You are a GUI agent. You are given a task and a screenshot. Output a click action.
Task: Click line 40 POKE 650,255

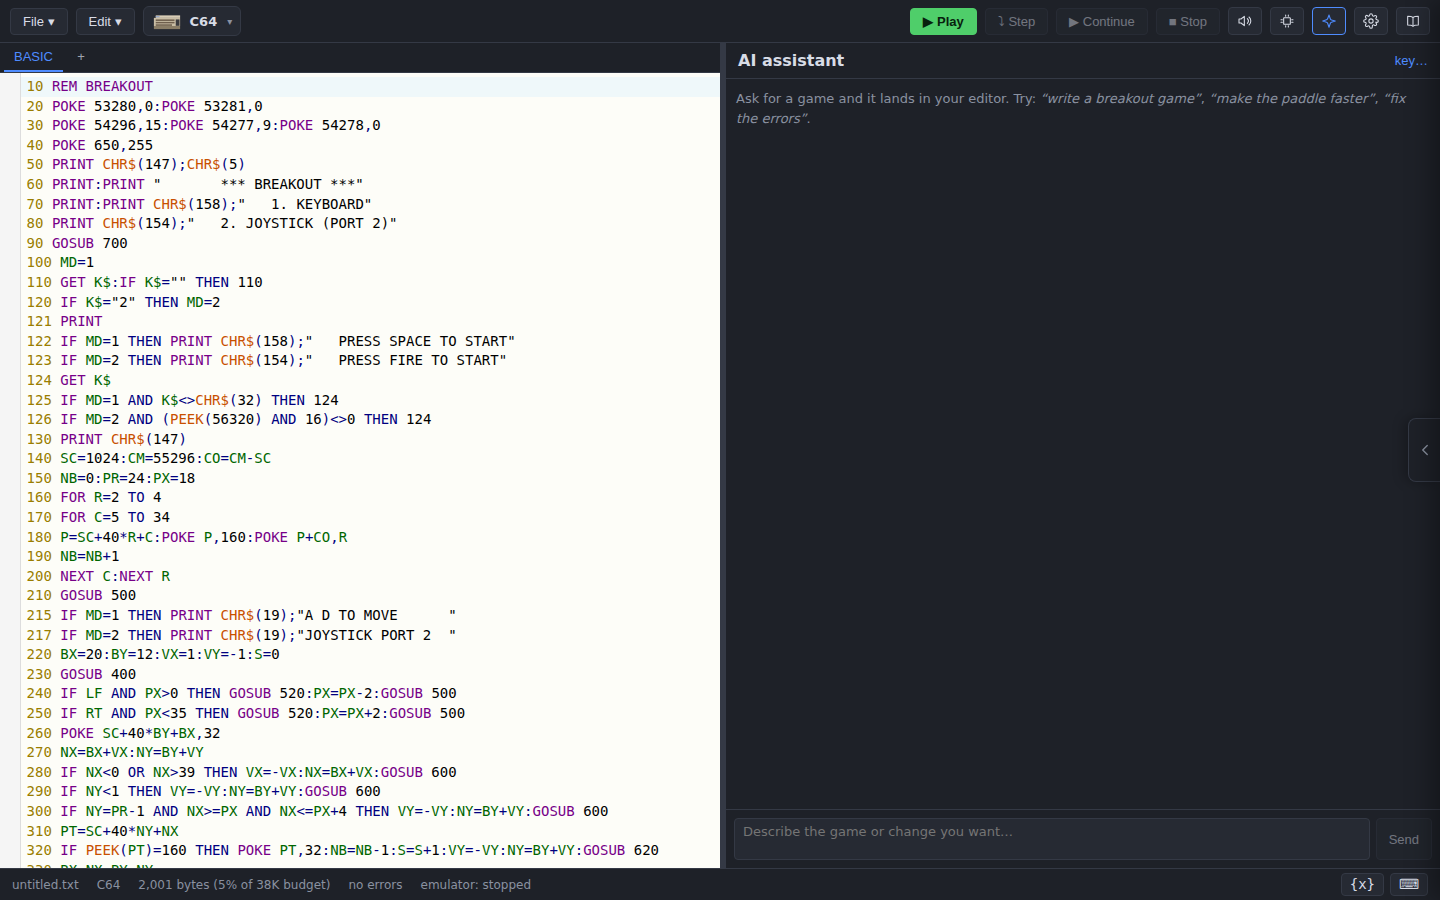(90, 145)
